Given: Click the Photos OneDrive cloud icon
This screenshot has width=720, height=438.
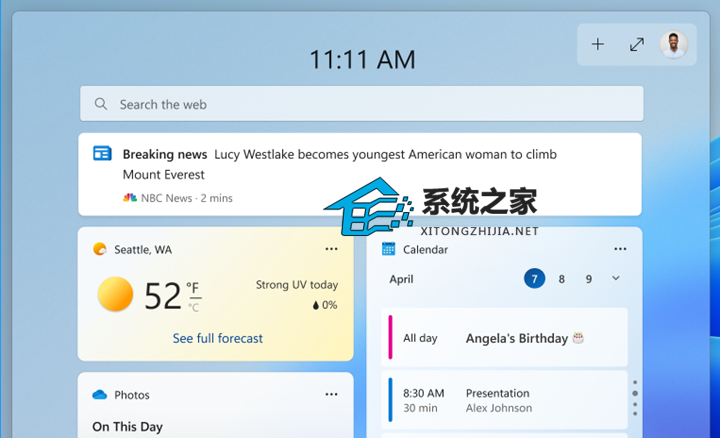Looking at the screenshot, I should (99, 395).
